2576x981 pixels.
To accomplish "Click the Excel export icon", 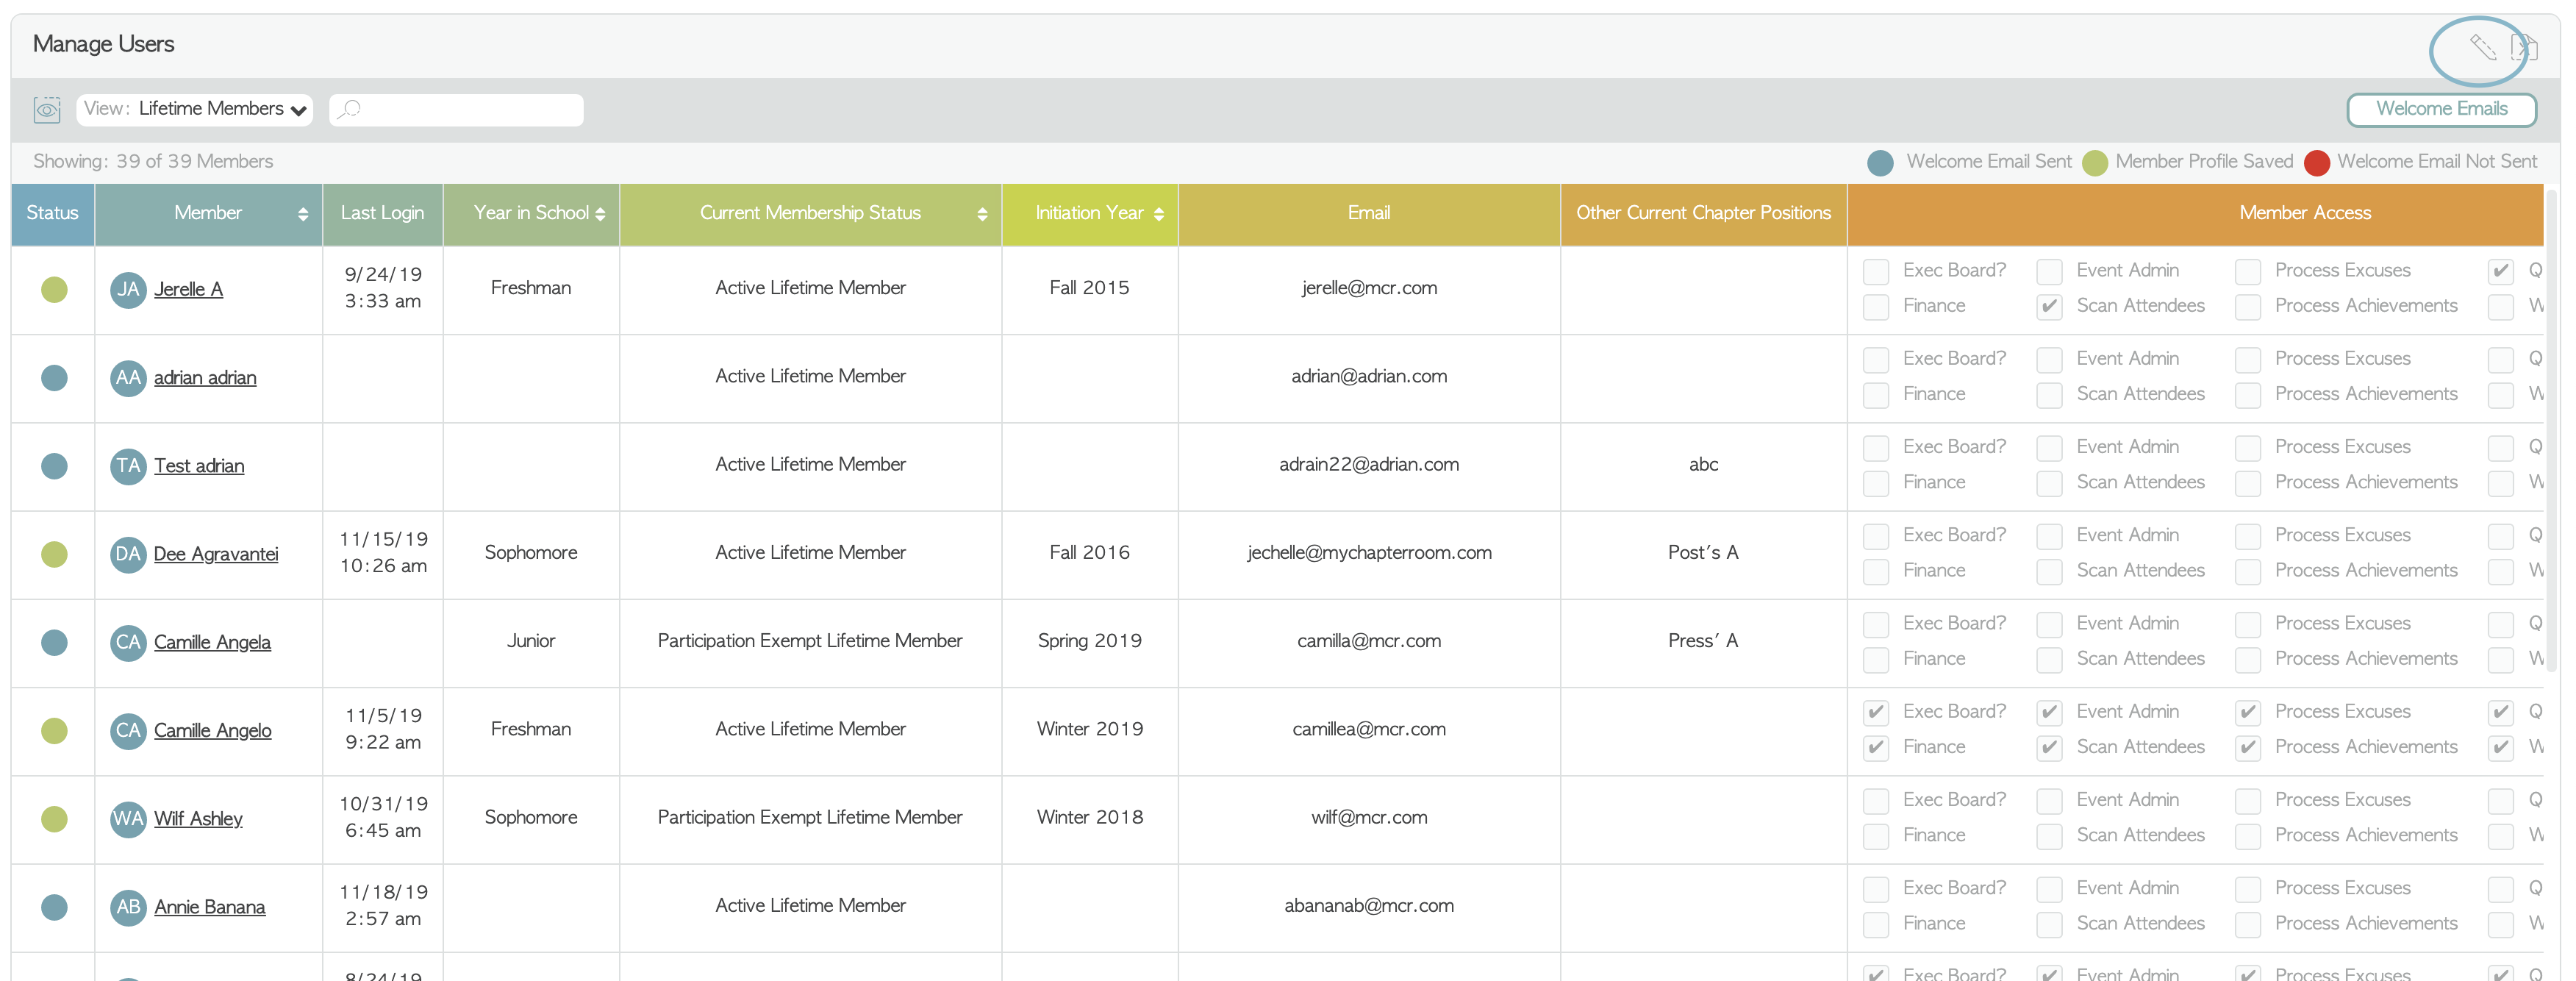I will pos(2524,46).
